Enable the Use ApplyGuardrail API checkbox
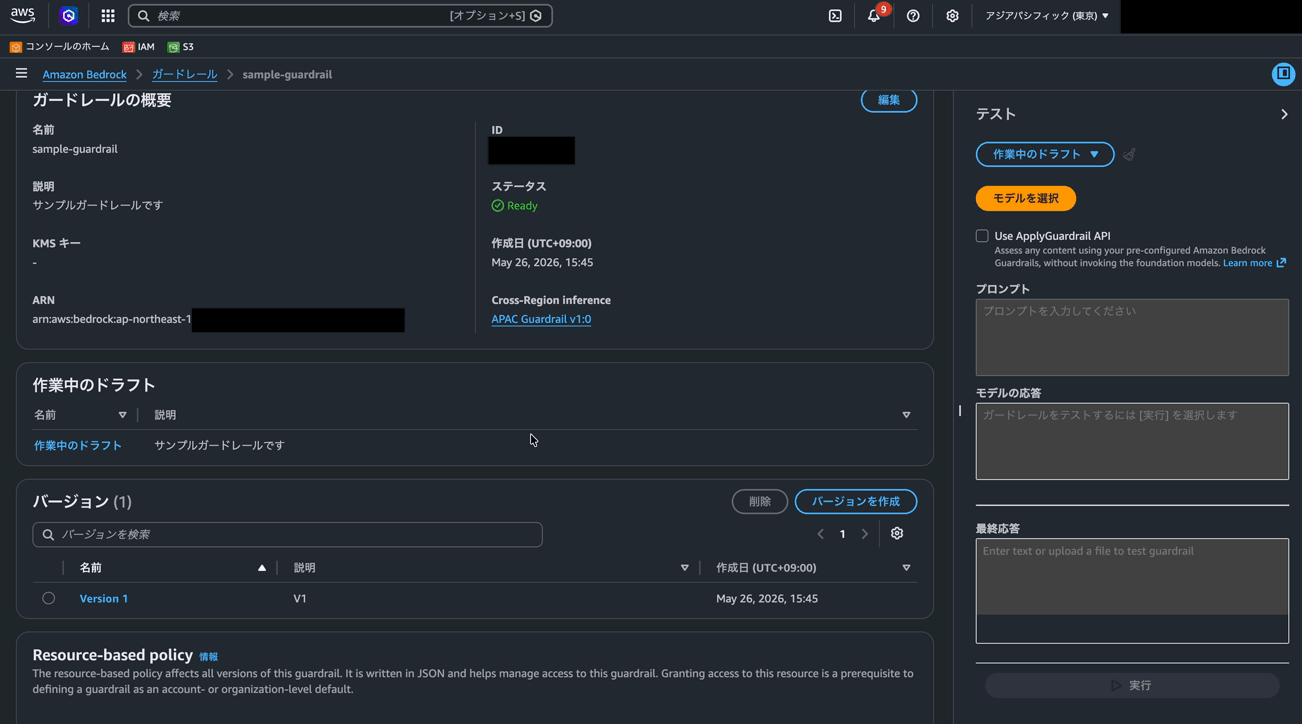Image resolution: width=1302 pixels, height=724 pixels. (982, 236)
